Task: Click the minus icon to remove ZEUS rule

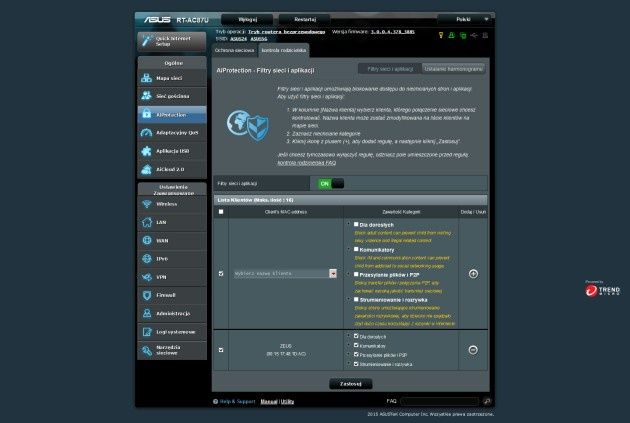Action: click(473, 350)
